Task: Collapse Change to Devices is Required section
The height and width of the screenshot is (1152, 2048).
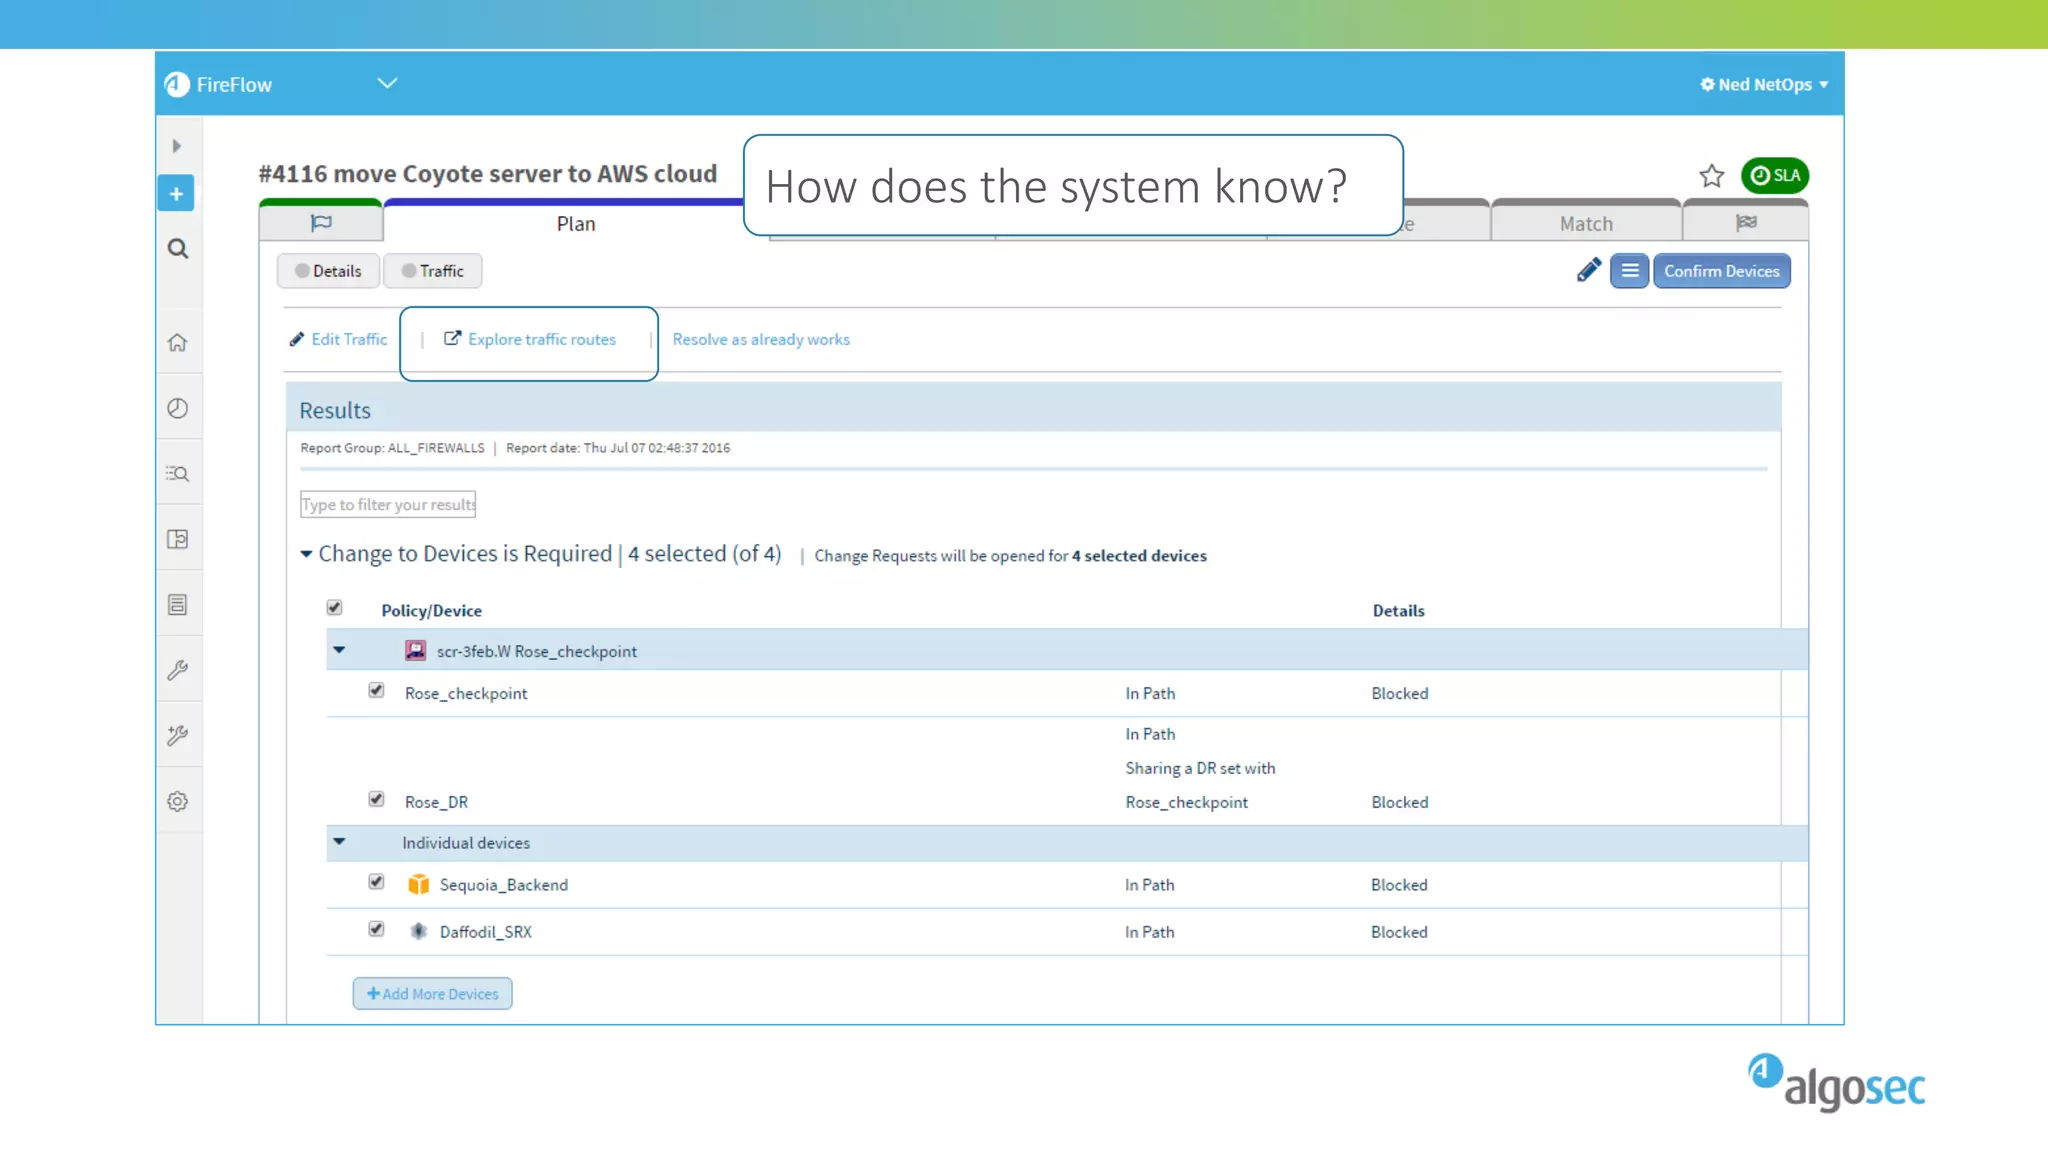Action: pos(306,554)
